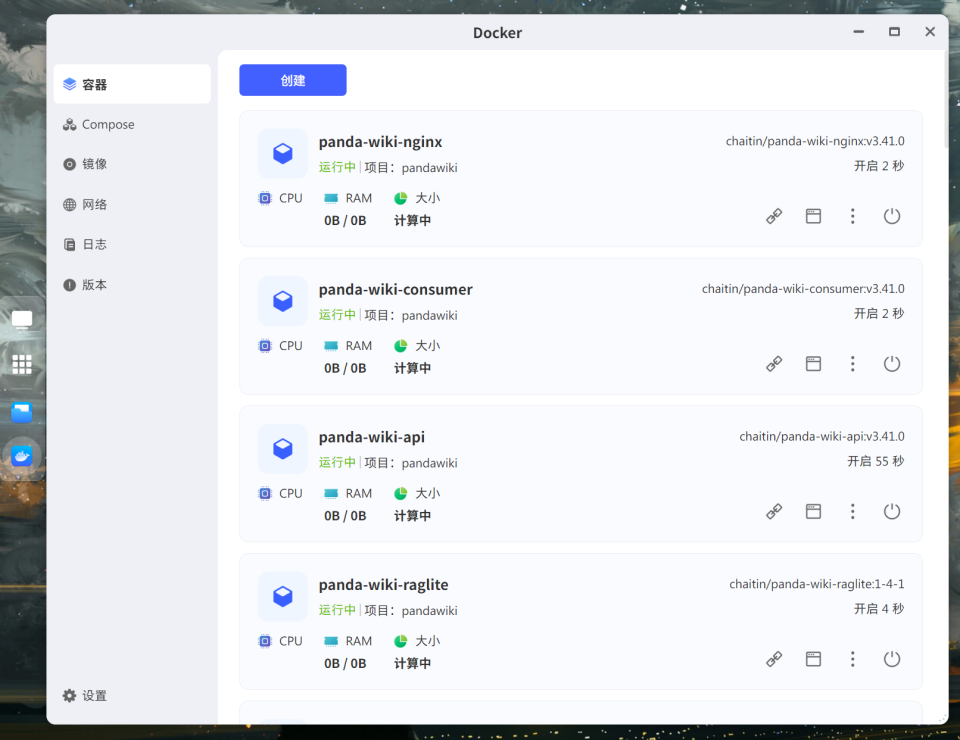Expand three-dot menu for panda-wiki-api
This screenshot has height=740, width=960.
pos(852,511)
